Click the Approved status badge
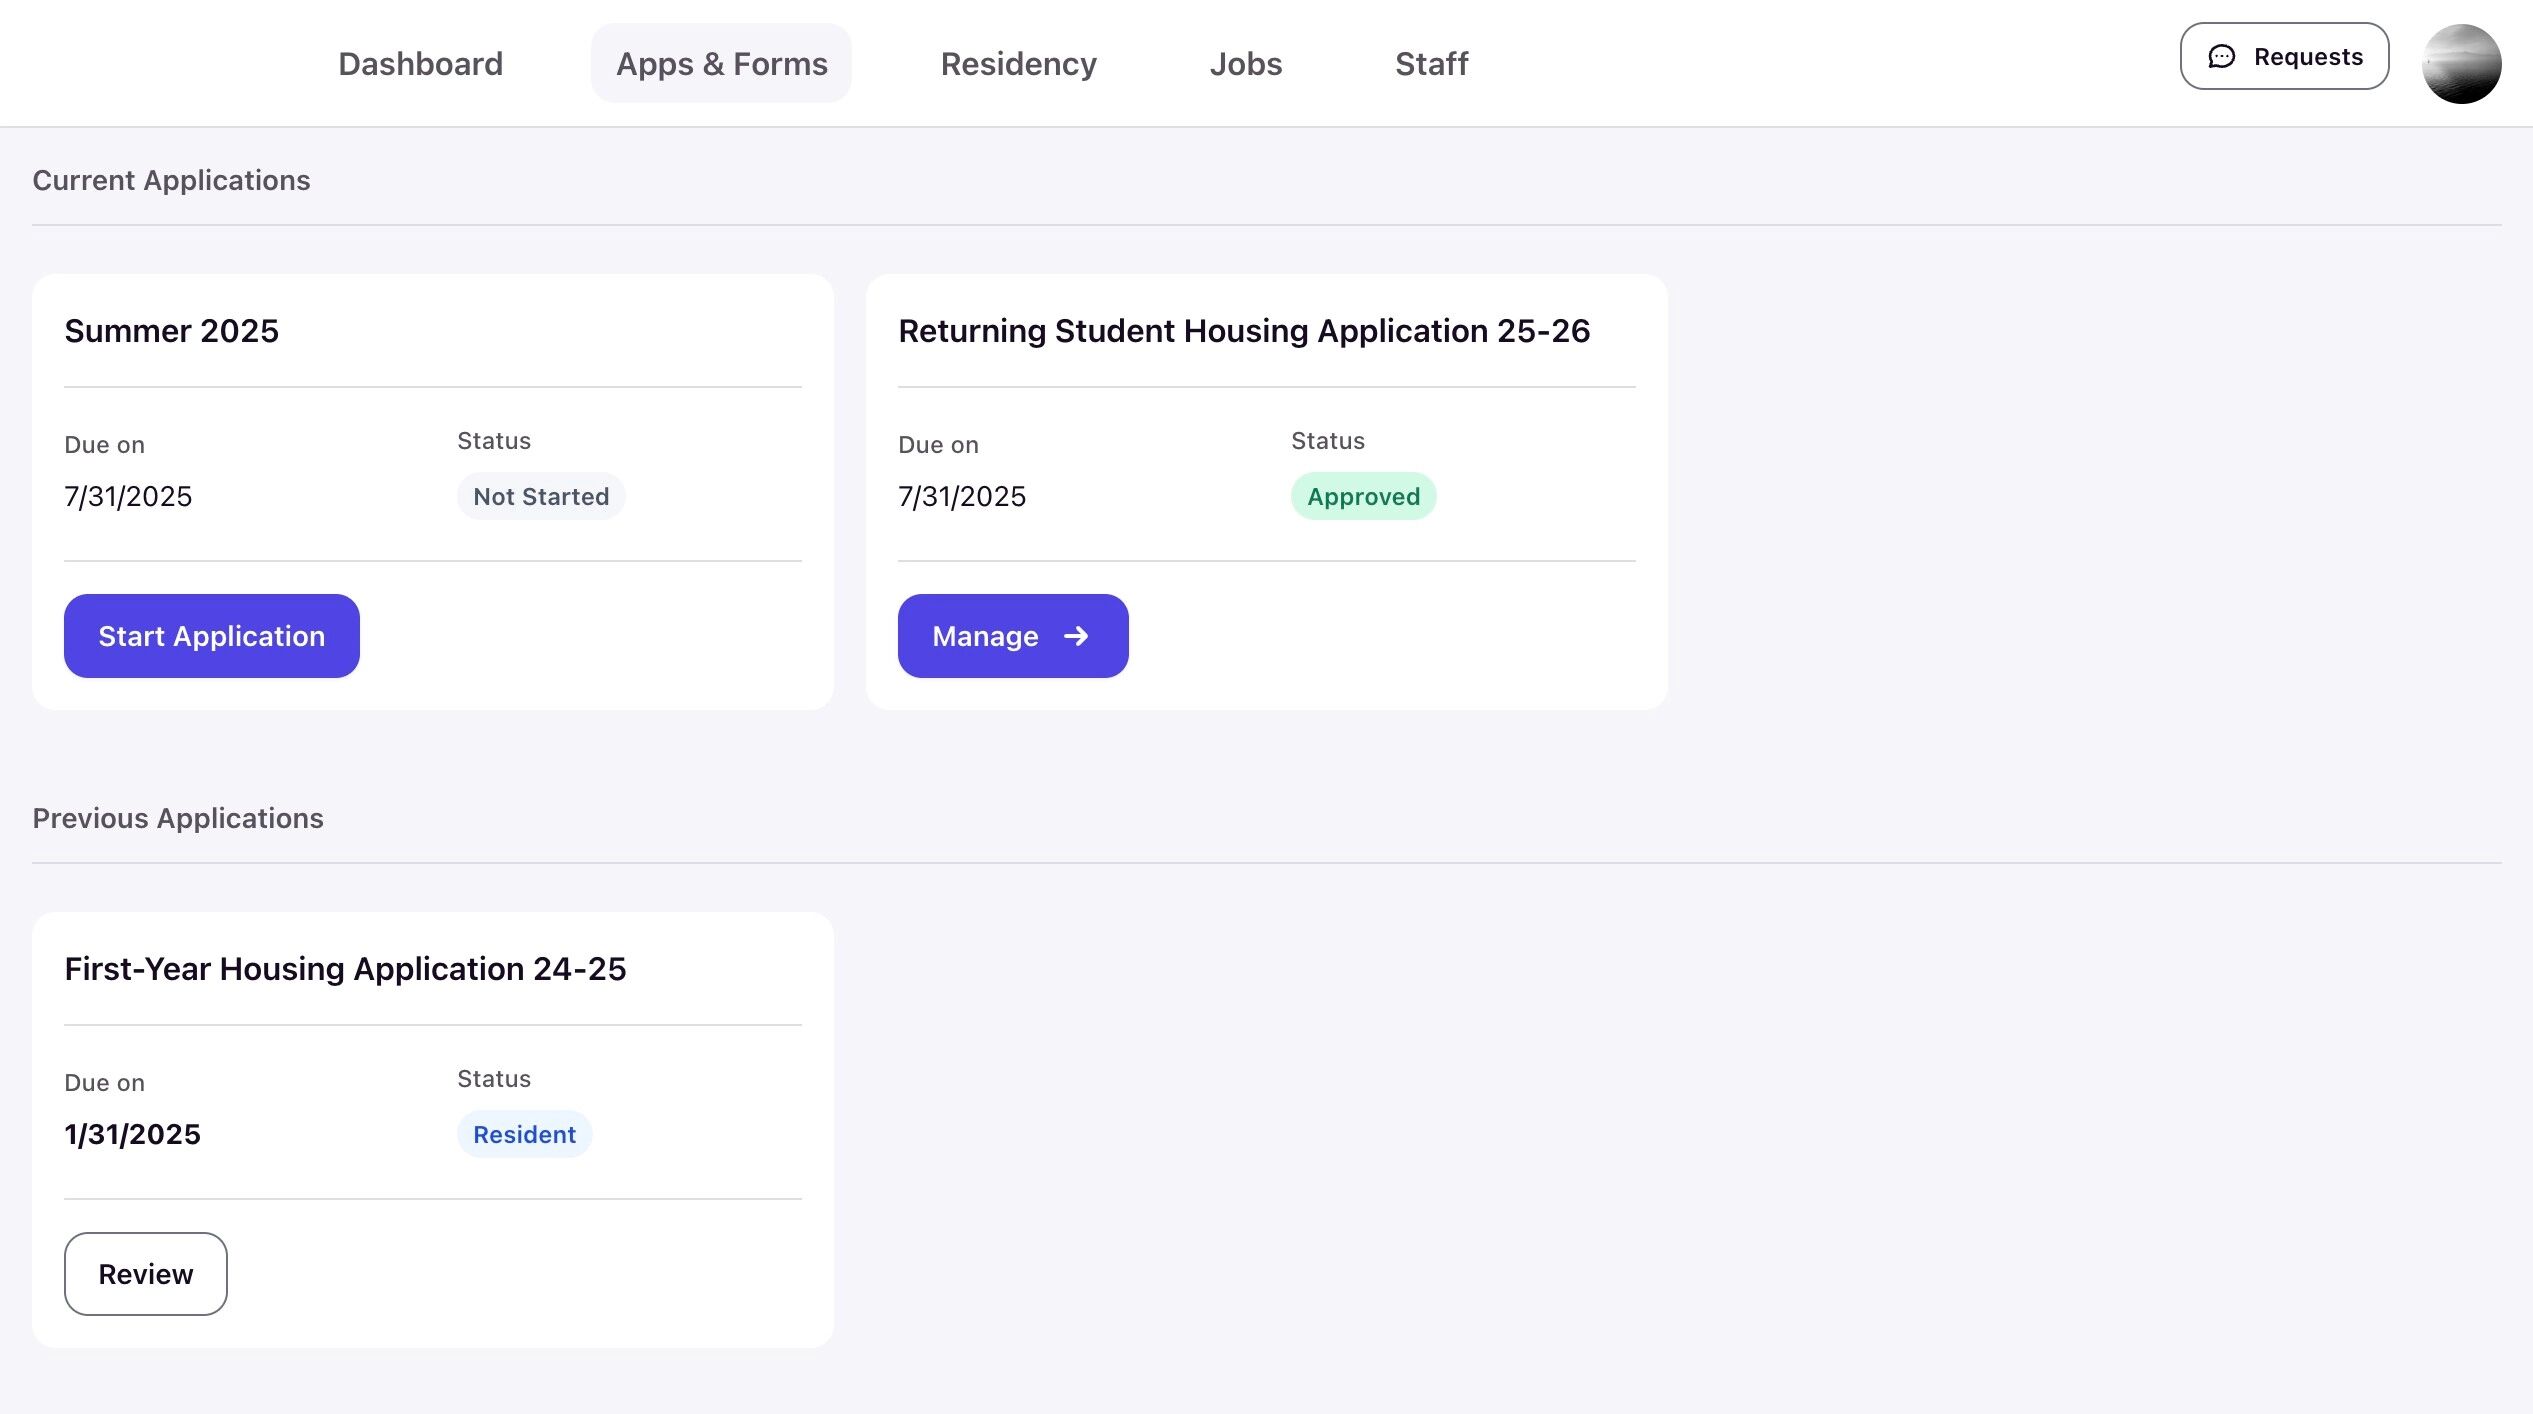Image resolution: width=2533 pixels, height=1414 pixels. click(1363, 497)
